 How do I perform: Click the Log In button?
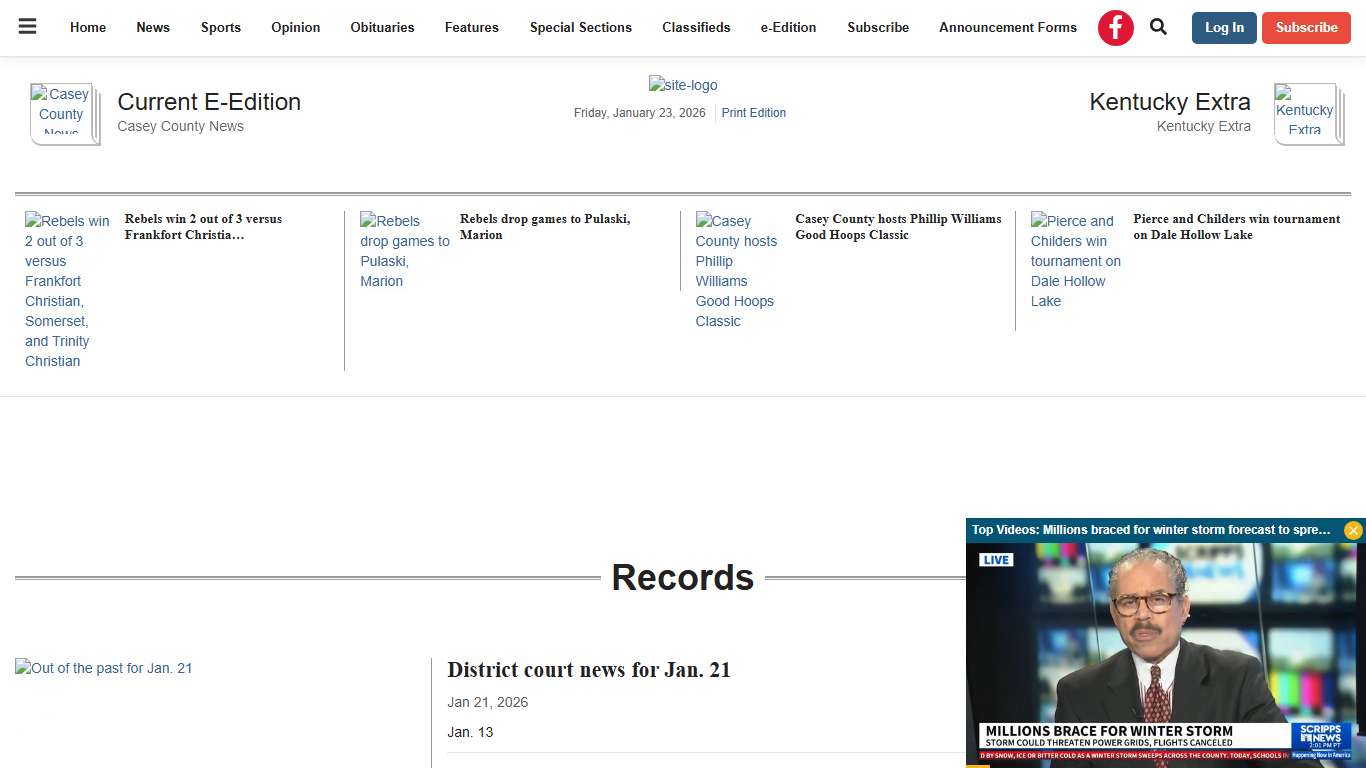tap(1224, 28)
